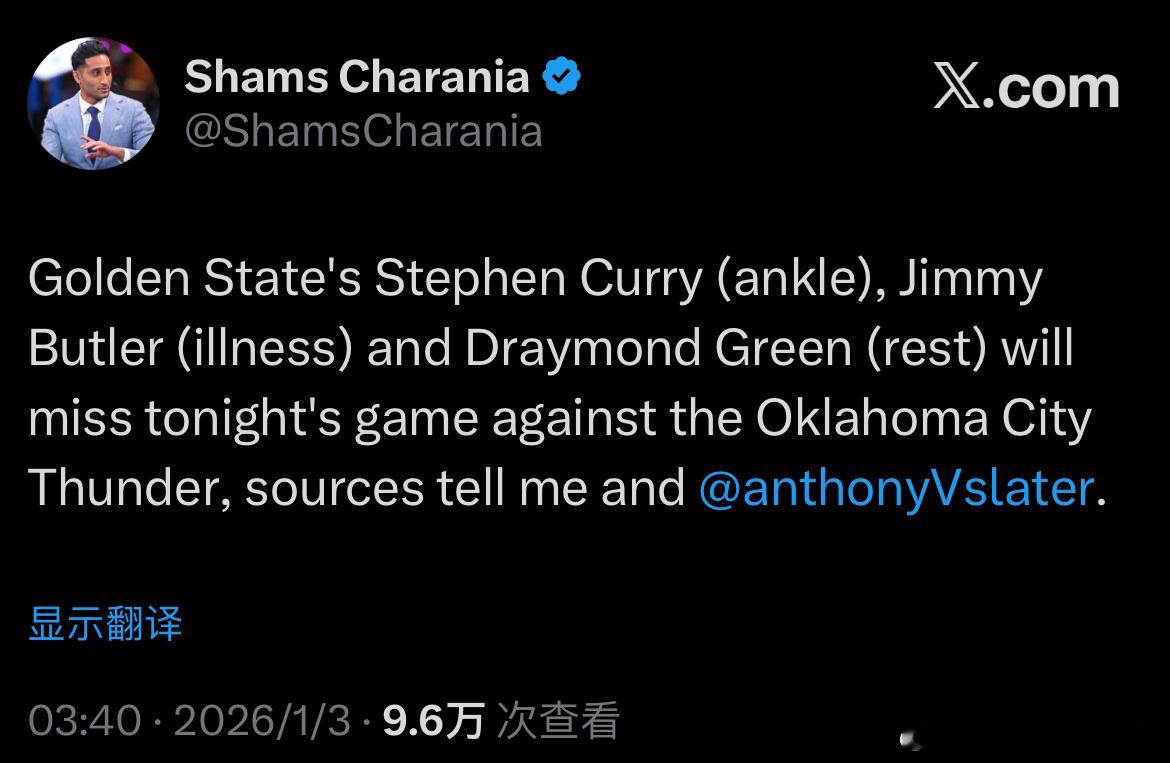
Task: Open Shams Charania's display name
Action: click(358, 76)
